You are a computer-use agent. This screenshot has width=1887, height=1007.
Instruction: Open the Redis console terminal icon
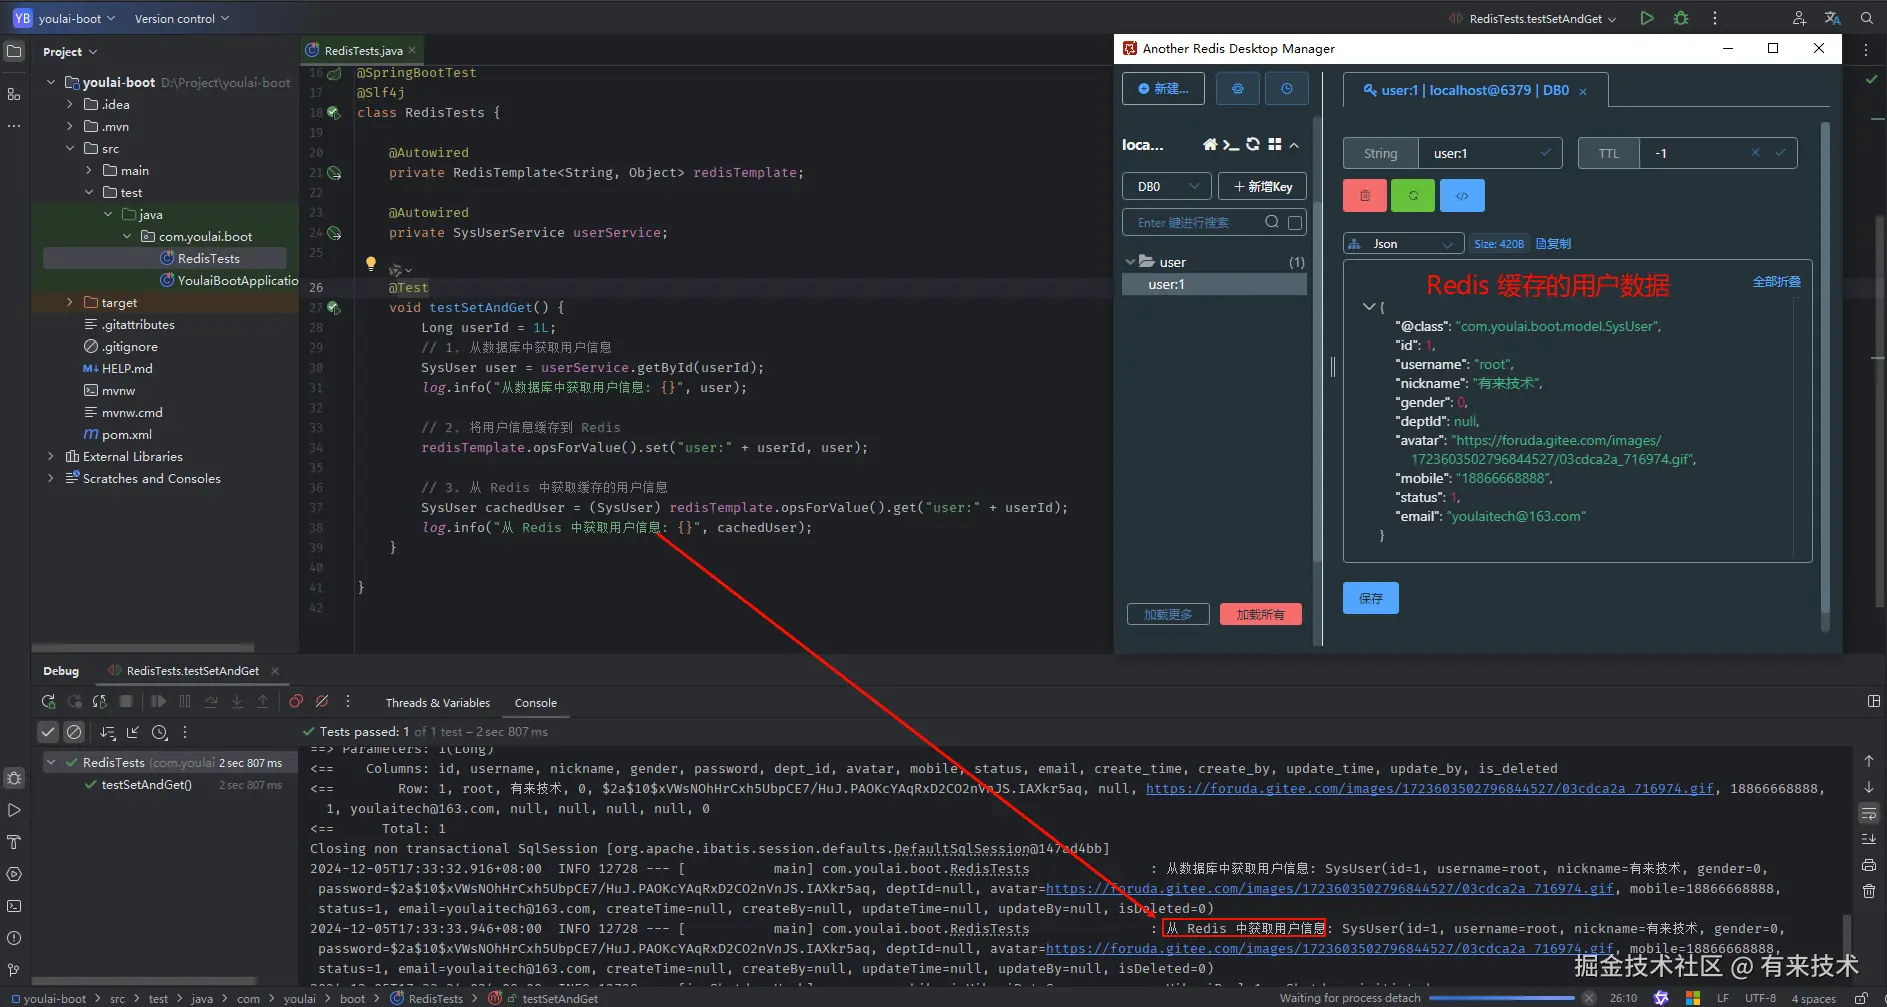(1231, 145)
